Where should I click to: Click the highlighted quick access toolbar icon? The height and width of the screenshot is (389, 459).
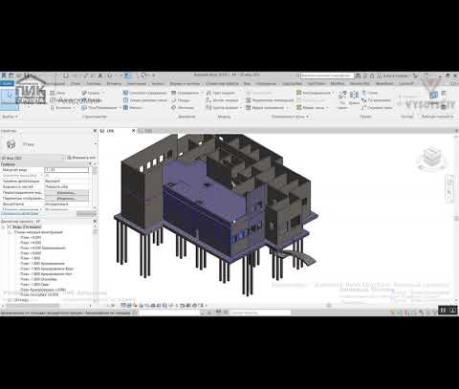pyautogui.click(x=128, y=76)
